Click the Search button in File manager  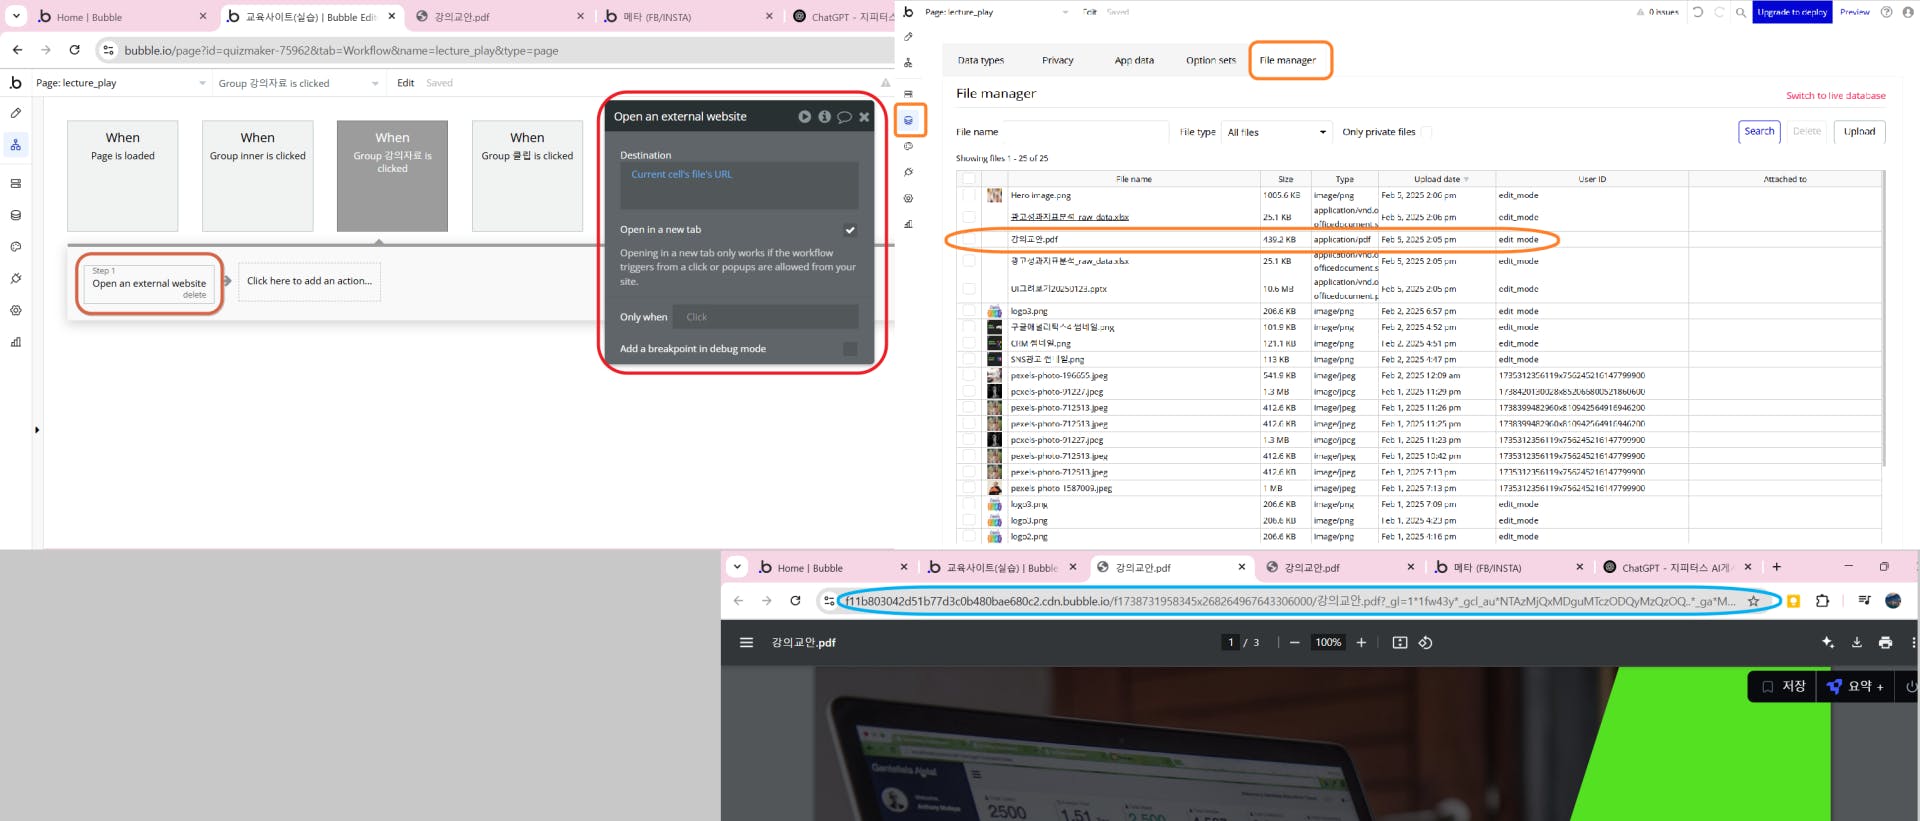coord(1759,131)
